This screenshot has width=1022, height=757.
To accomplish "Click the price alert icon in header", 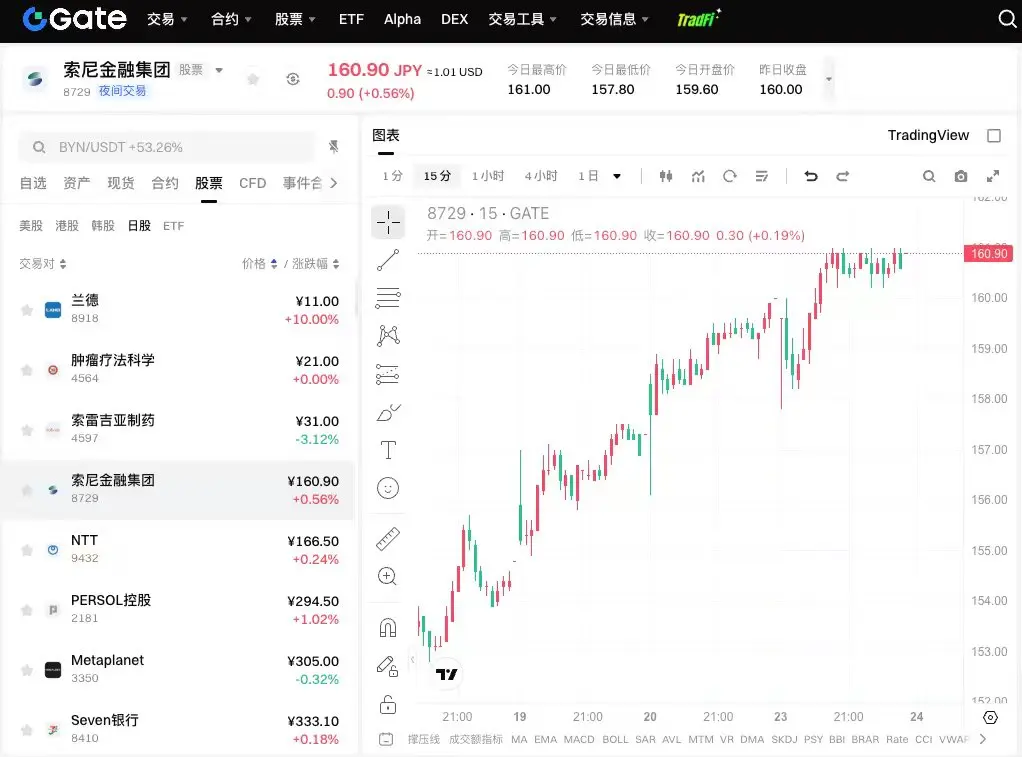I will point(293,79).
